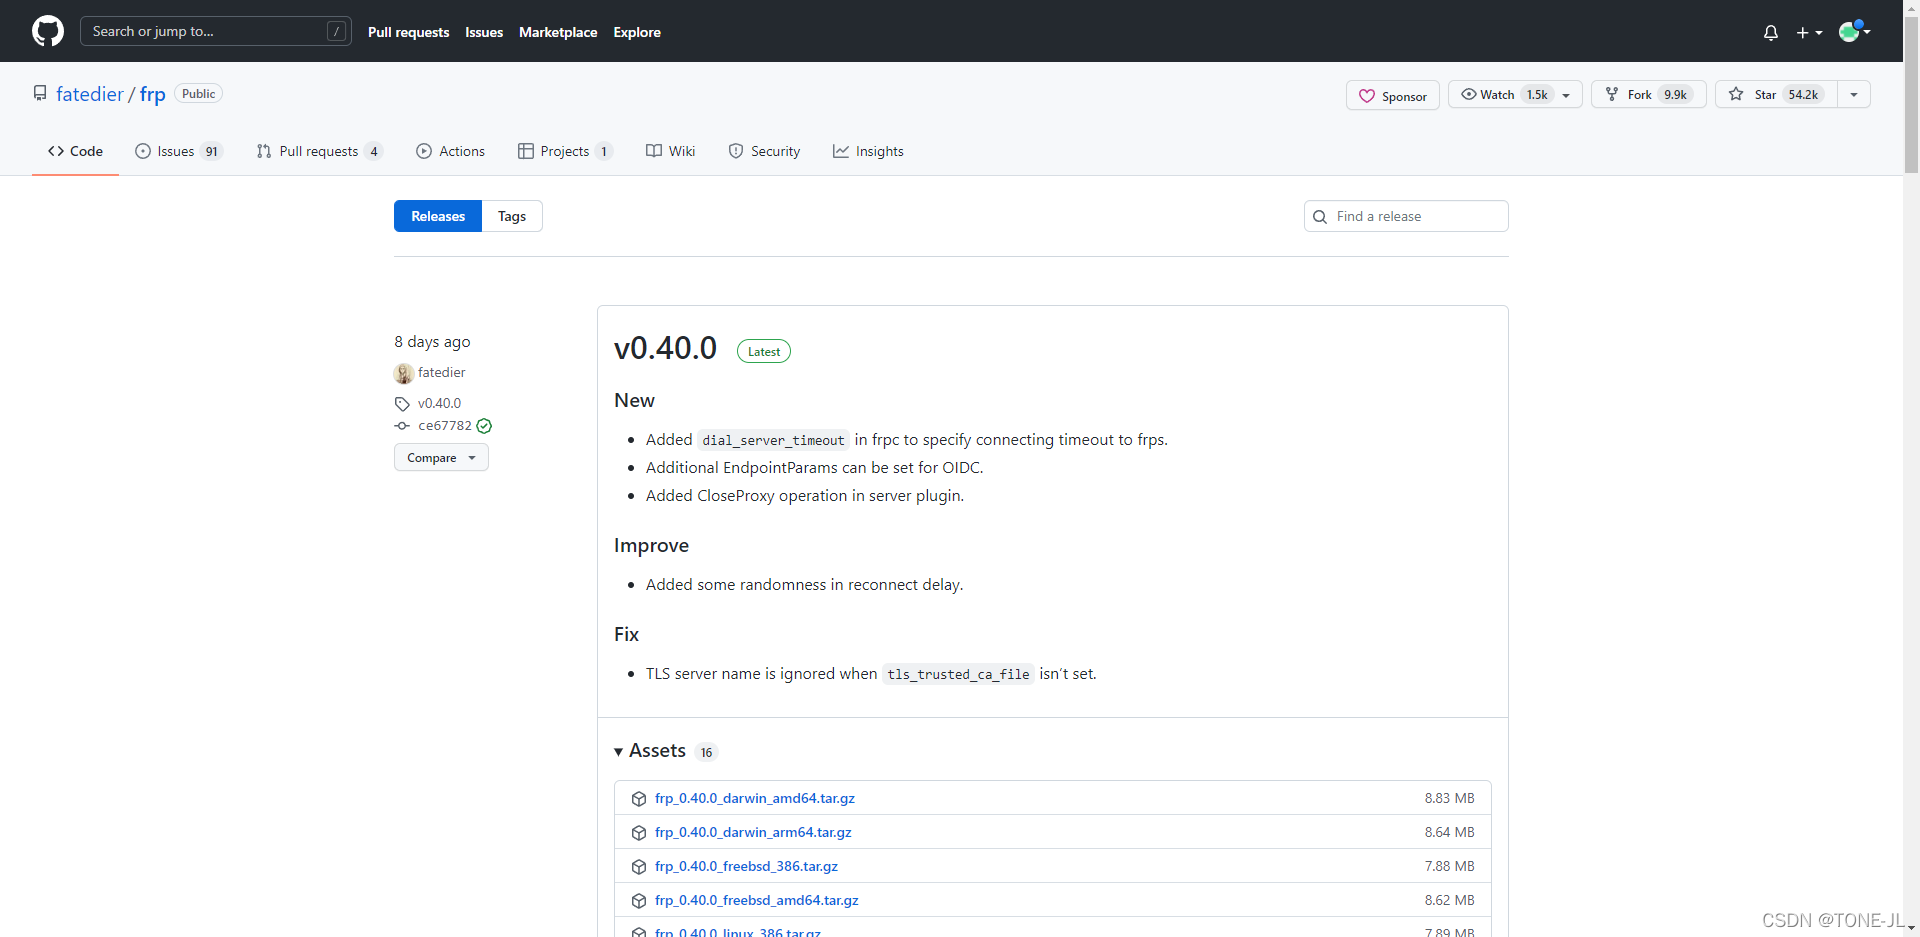Click the magnifier icon in release search
Viewport: 1920px width, 937px height.
[x=1320, y=217]
